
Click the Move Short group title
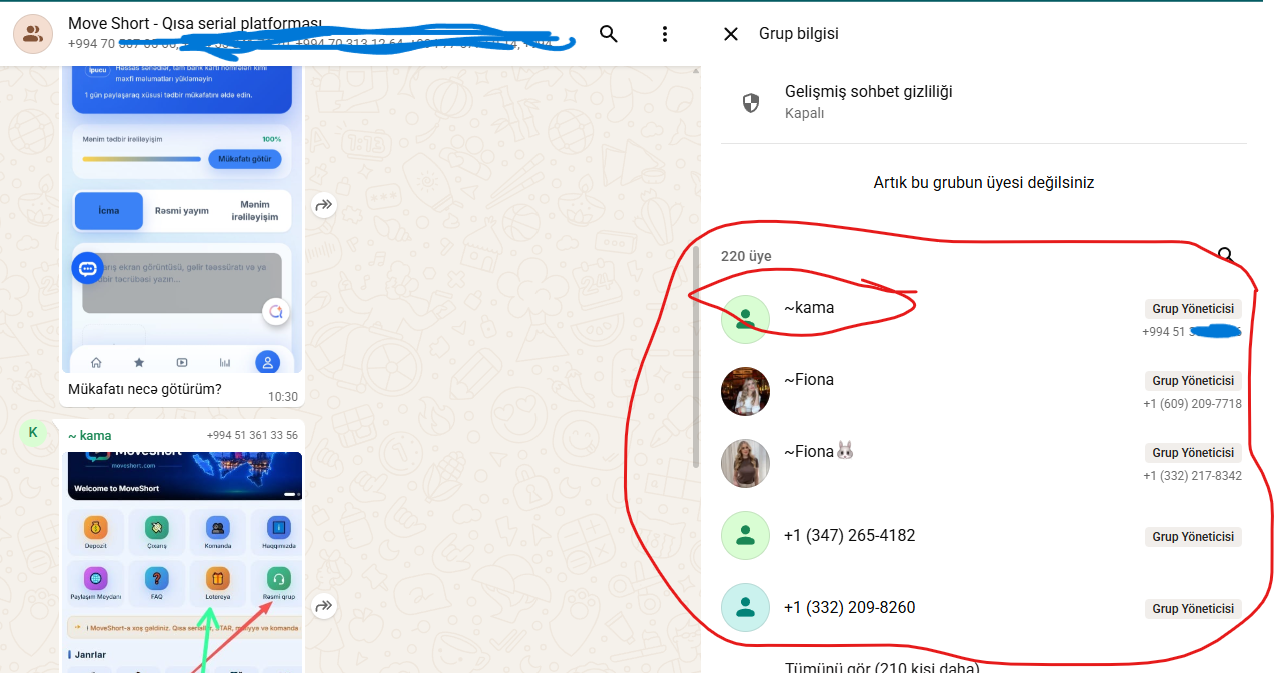(x=195, y=23)
